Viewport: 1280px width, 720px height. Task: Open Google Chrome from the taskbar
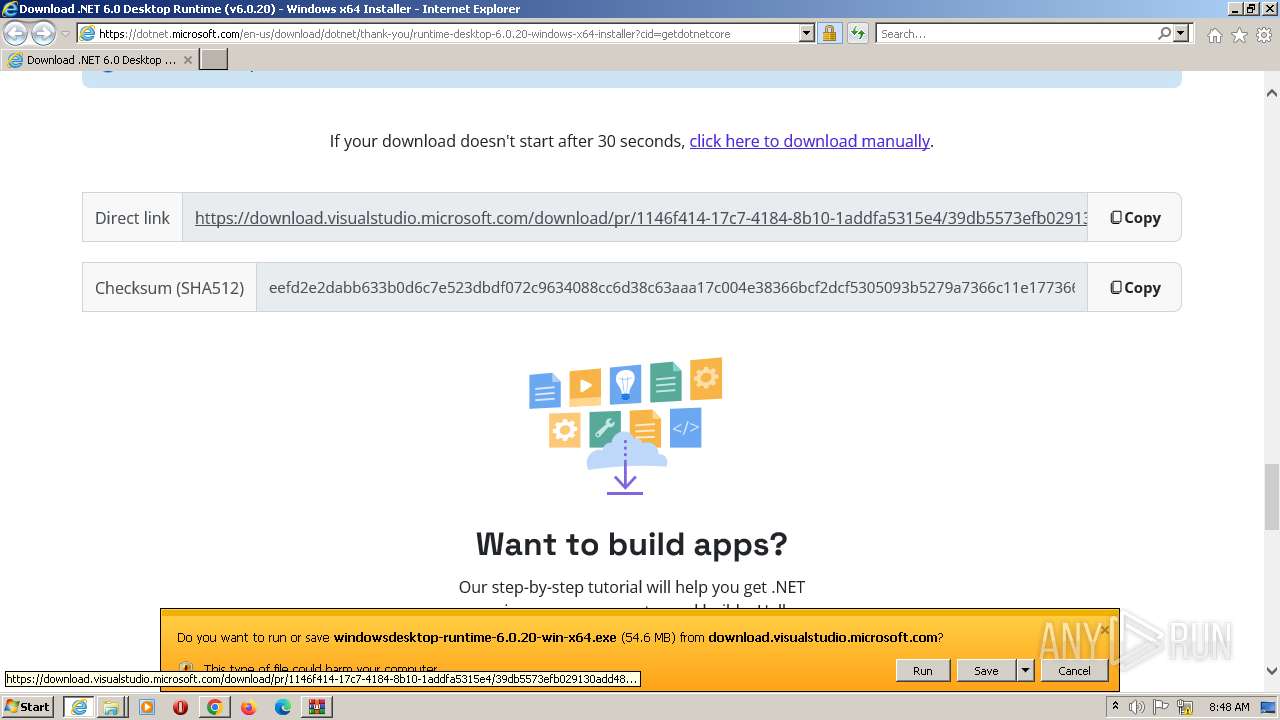coord(214,707)
